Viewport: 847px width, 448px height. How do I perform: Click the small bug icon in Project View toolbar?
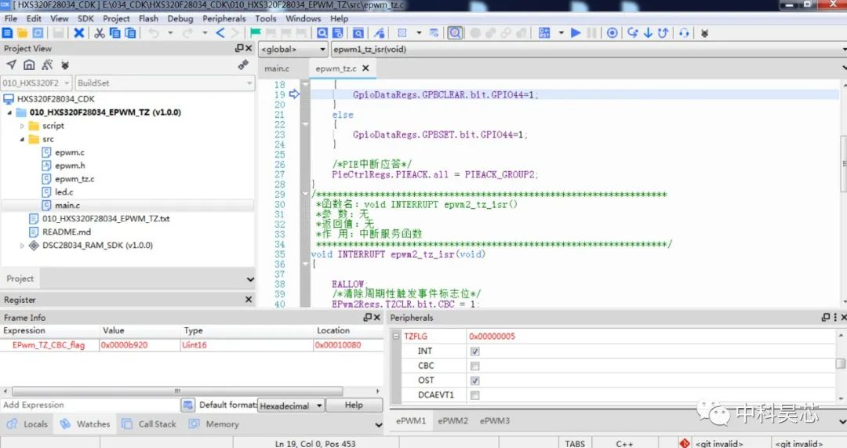coord(65,65)
